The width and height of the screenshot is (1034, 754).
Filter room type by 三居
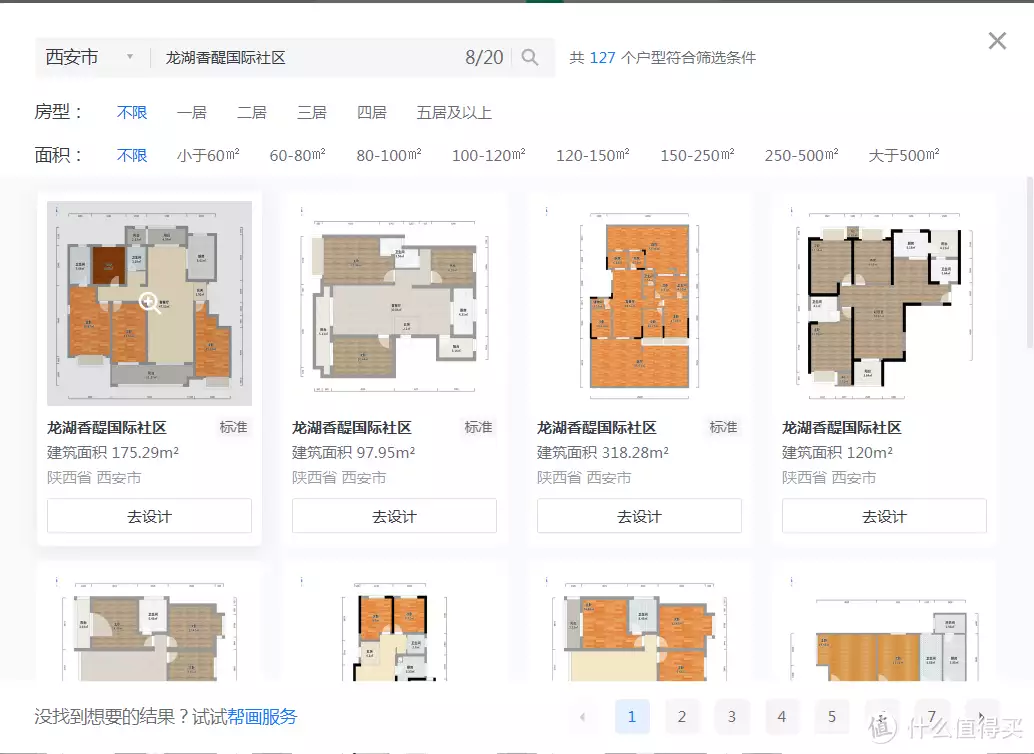[x=312, y=113]
